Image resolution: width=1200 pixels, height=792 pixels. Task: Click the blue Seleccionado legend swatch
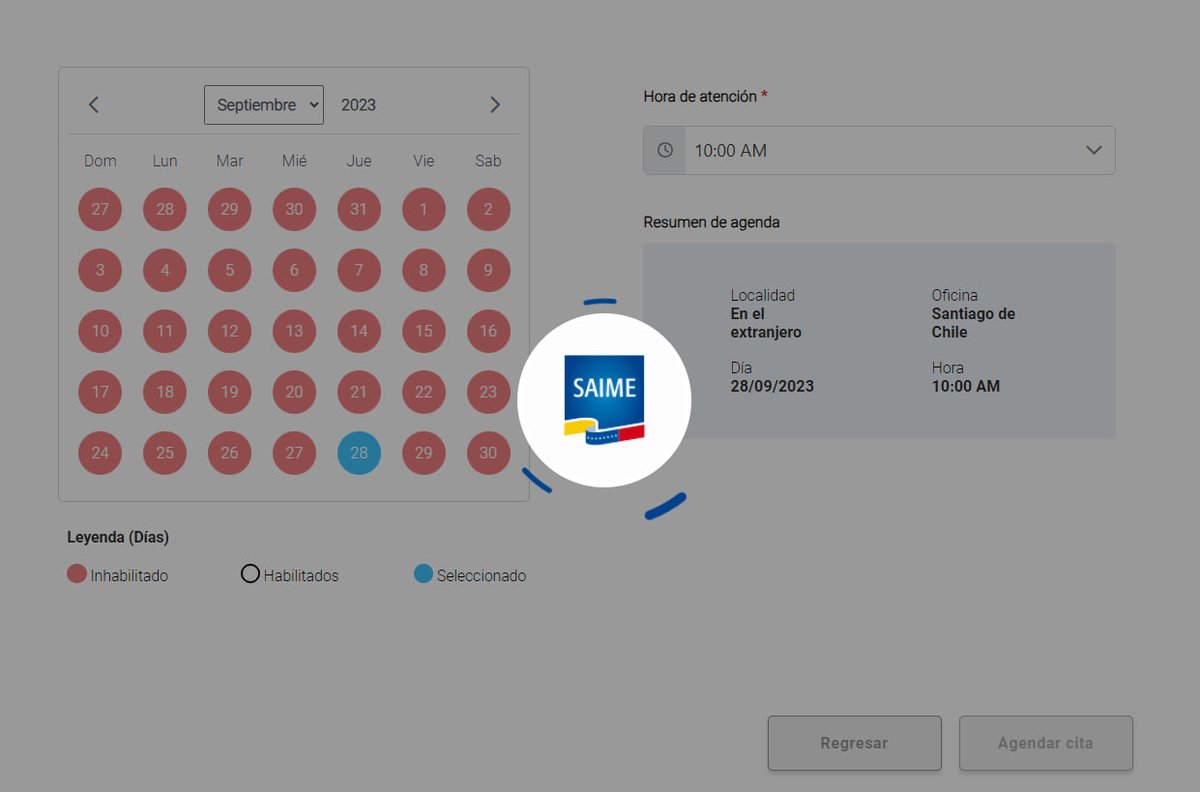click(423, 574)
